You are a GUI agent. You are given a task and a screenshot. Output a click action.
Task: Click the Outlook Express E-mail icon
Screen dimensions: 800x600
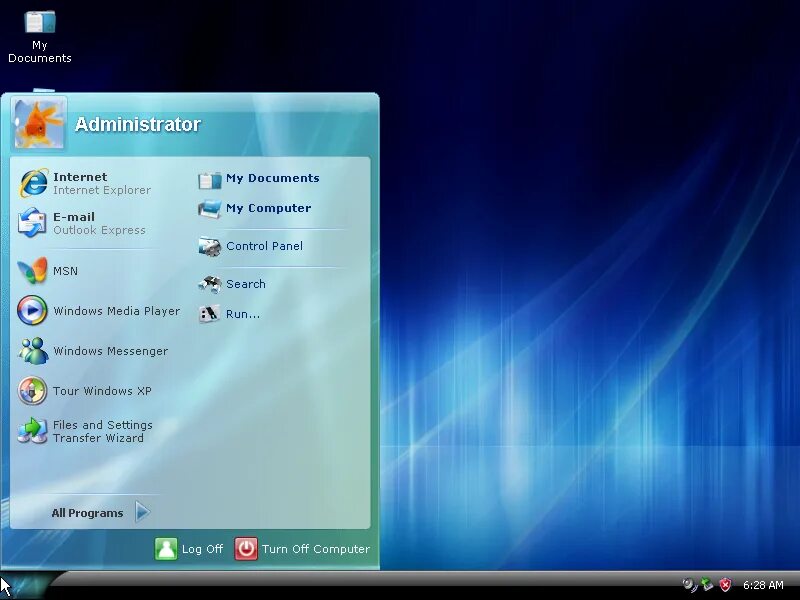click(32, 222)
